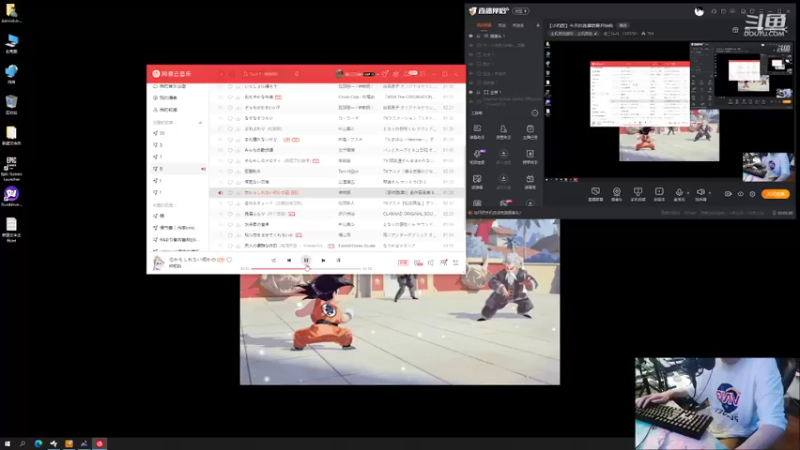Open Douyu settings gear beside the start streaming button
The image size is (800, 450).
click(x=753, y=194)
